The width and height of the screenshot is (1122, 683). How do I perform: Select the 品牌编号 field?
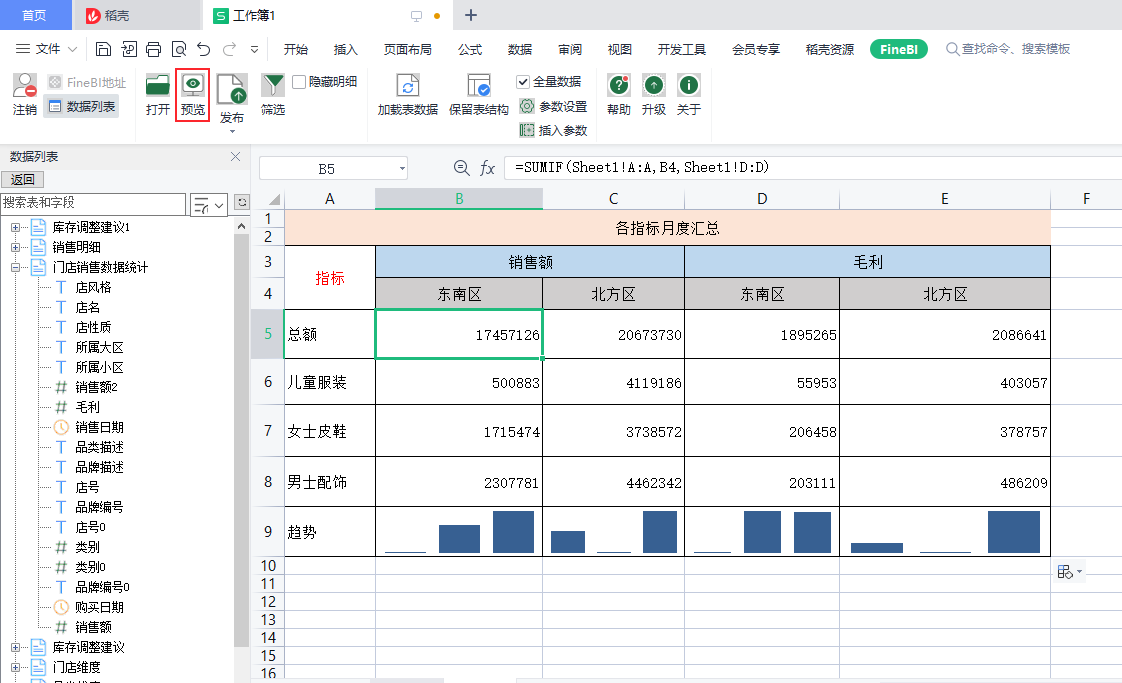99,507
